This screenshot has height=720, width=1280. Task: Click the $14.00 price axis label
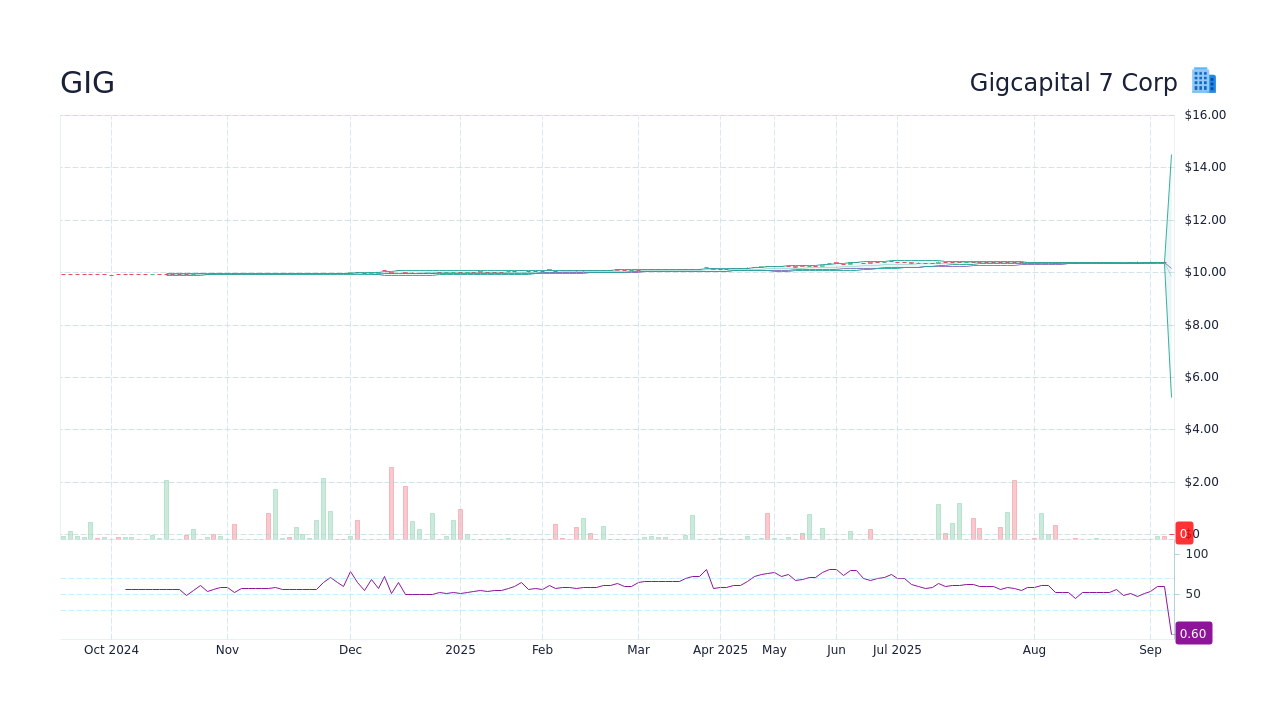pyautogui.click(x=1205, y=167)
